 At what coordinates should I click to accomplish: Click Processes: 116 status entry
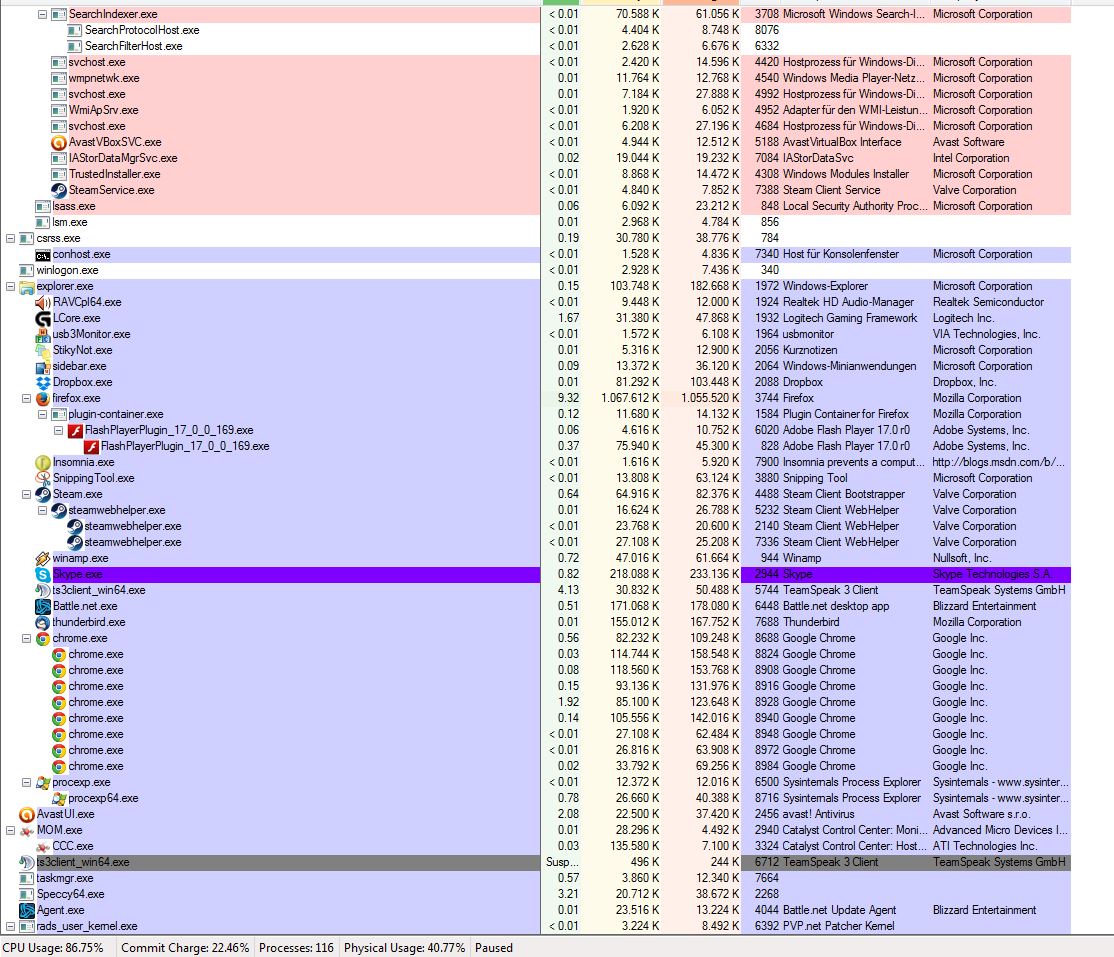click(x=296, y=948)
